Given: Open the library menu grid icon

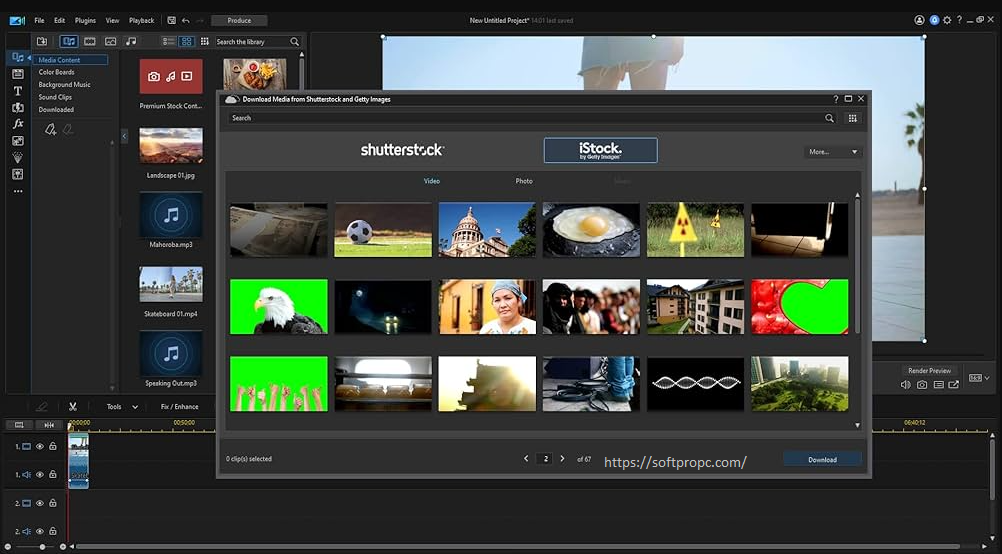Looking at the screenshot, I should tap(204, 42).
